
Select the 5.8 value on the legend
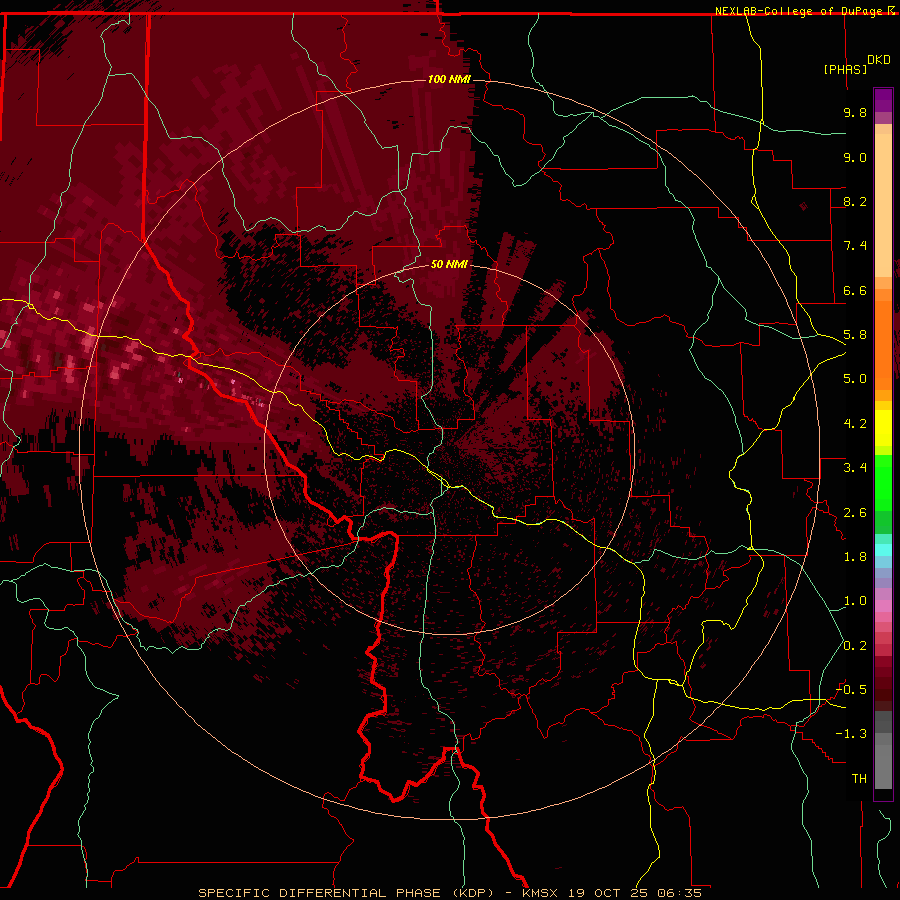855,335
